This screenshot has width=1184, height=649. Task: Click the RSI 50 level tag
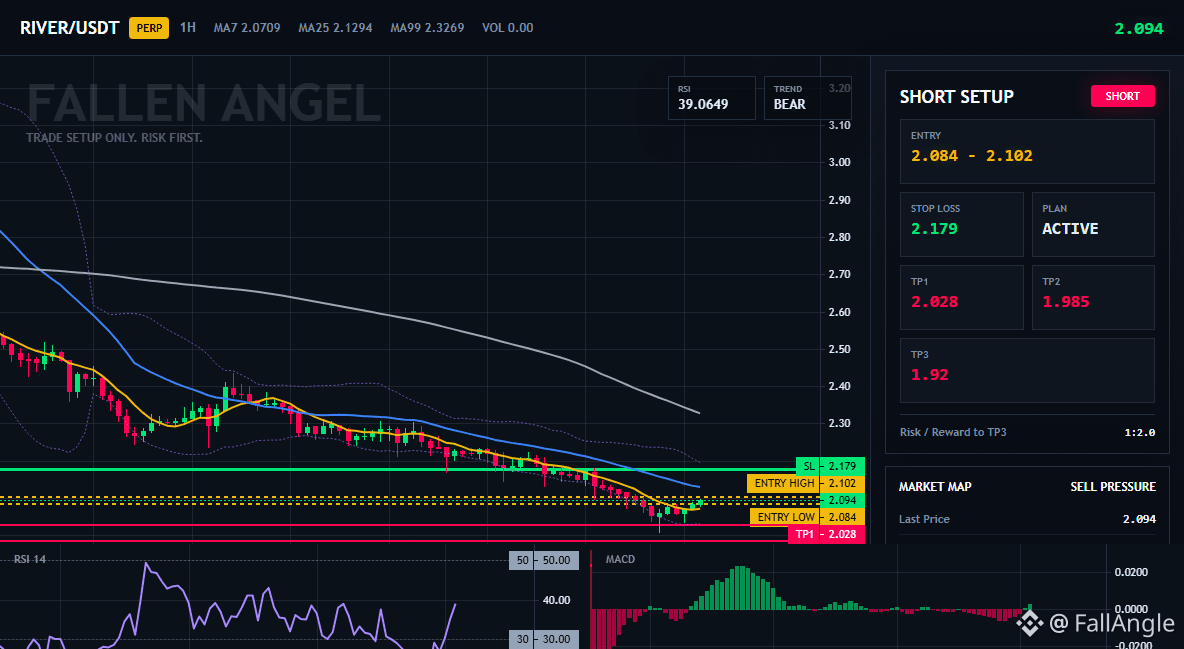coord(544,561)
